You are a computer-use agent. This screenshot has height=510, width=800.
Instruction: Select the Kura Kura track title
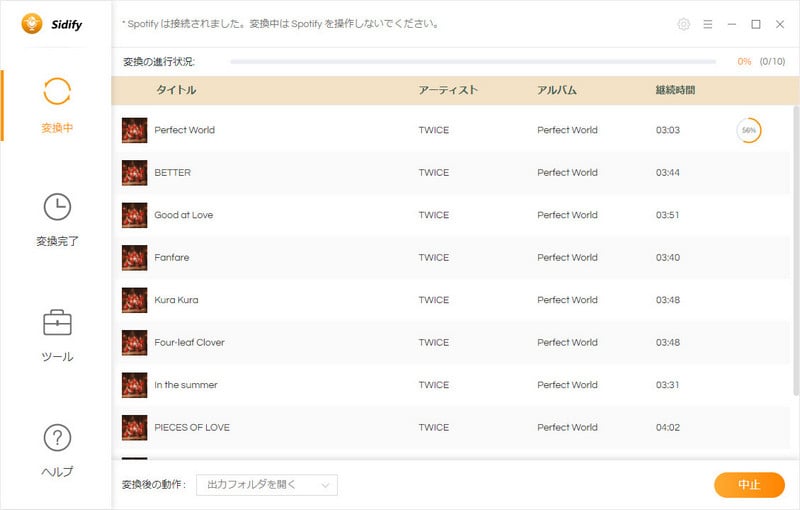click(x=177, y=300)
